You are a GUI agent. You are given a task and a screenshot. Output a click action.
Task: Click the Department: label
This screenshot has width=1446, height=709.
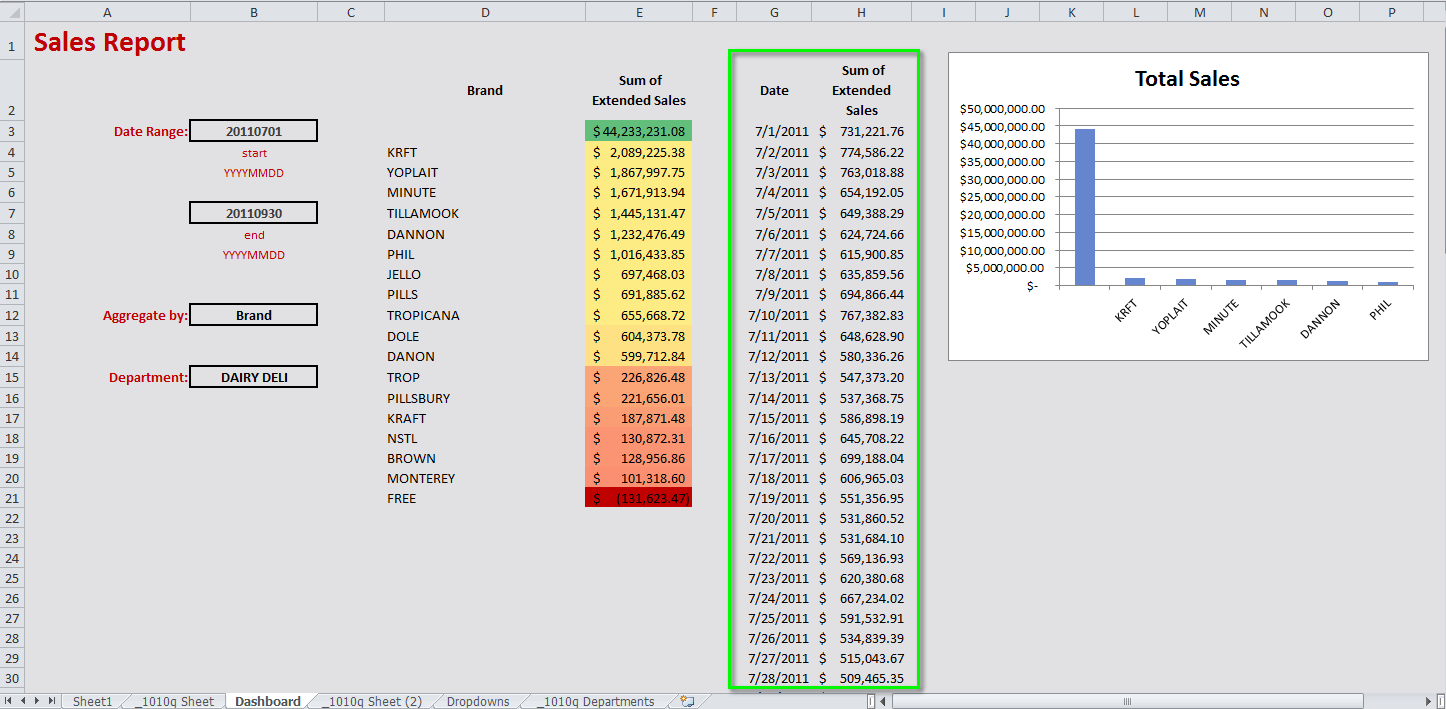148,378
